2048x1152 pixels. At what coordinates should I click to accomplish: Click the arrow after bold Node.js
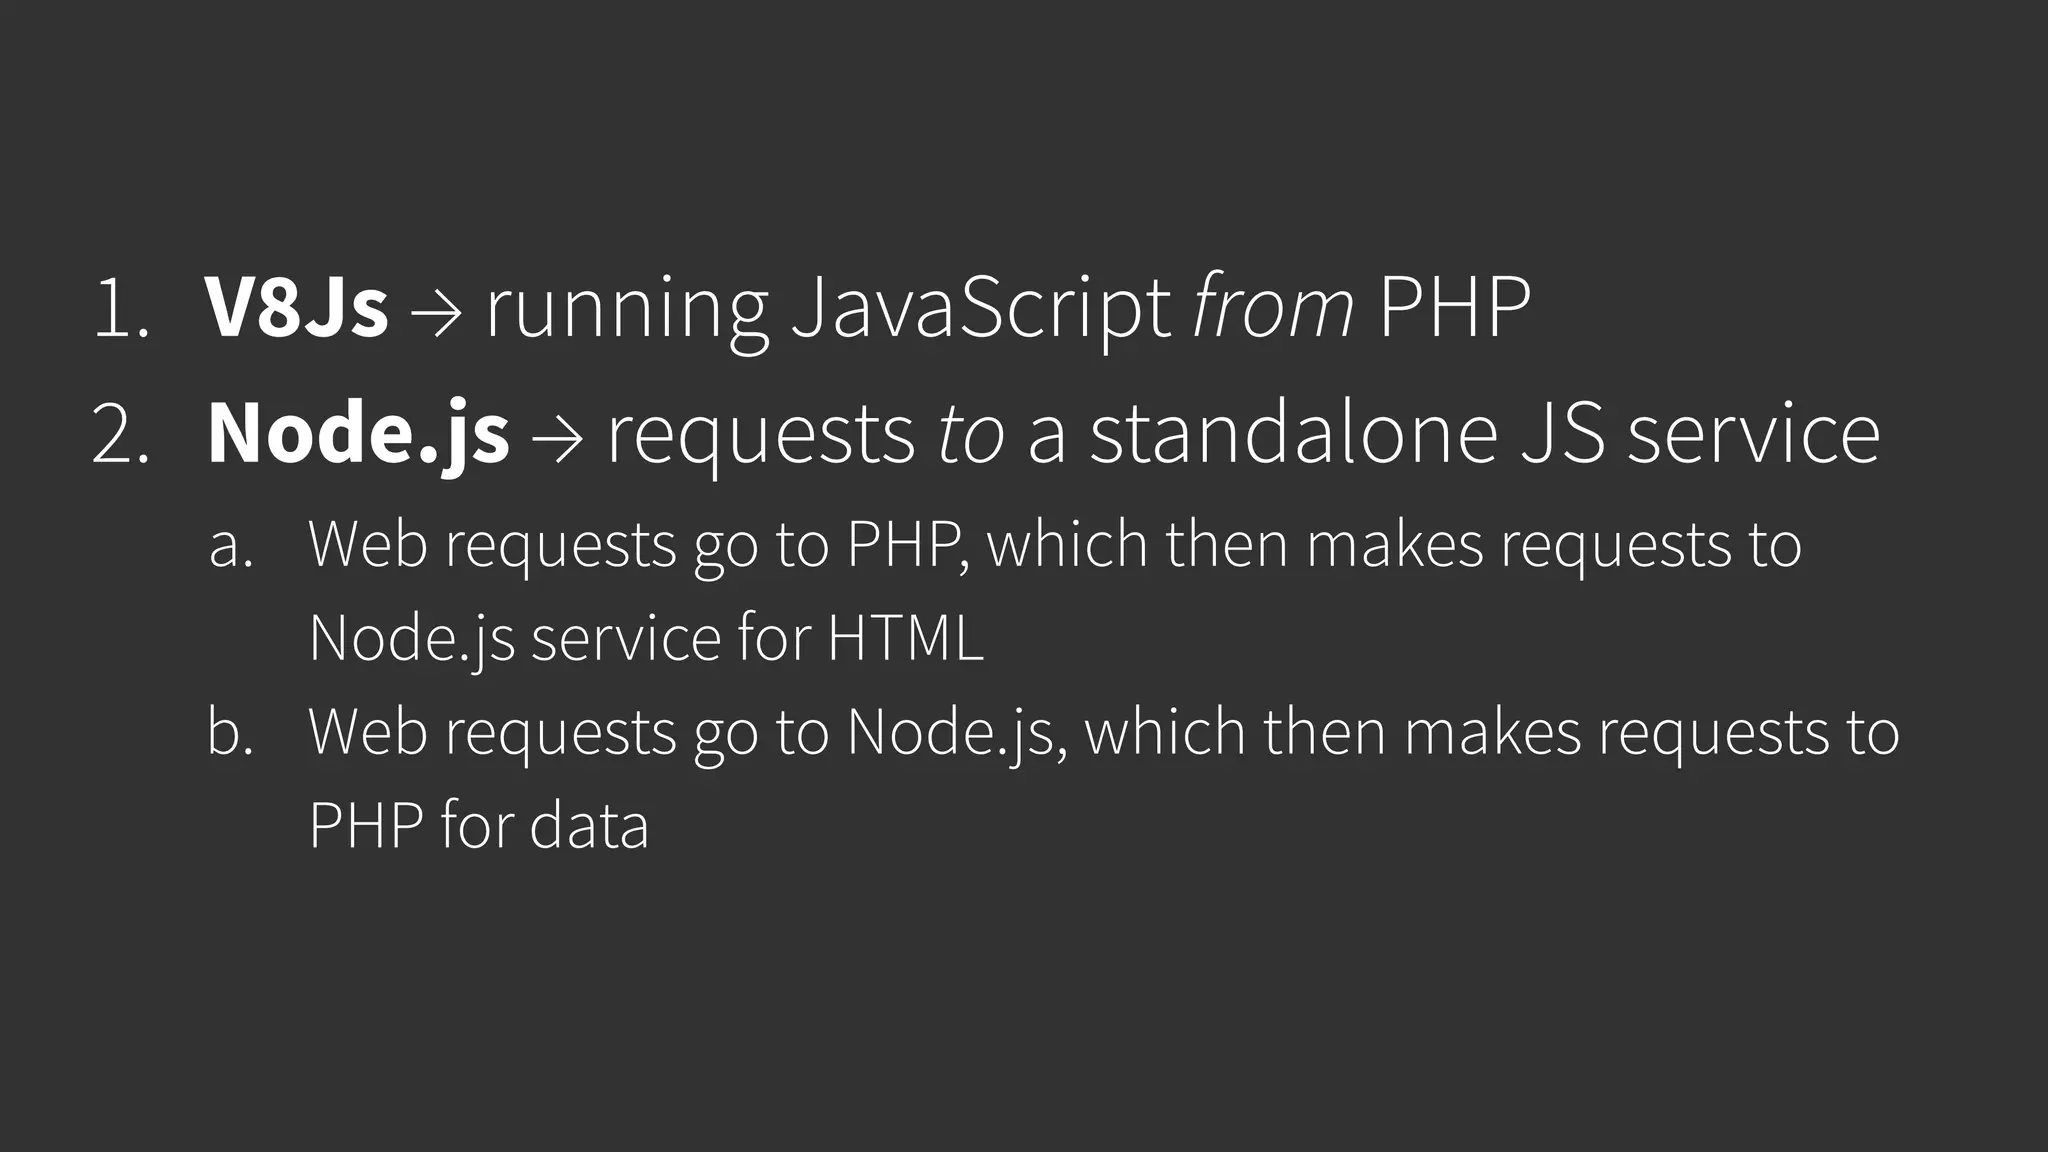coord(558,439)
